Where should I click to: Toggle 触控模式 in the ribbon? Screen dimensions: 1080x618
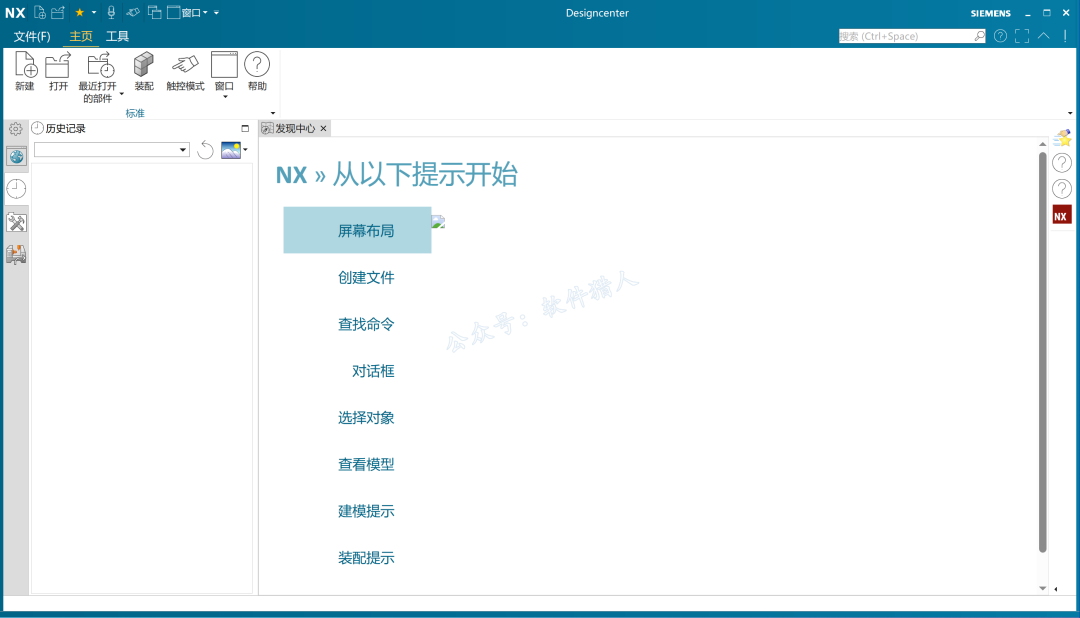[x=185, y=72]
